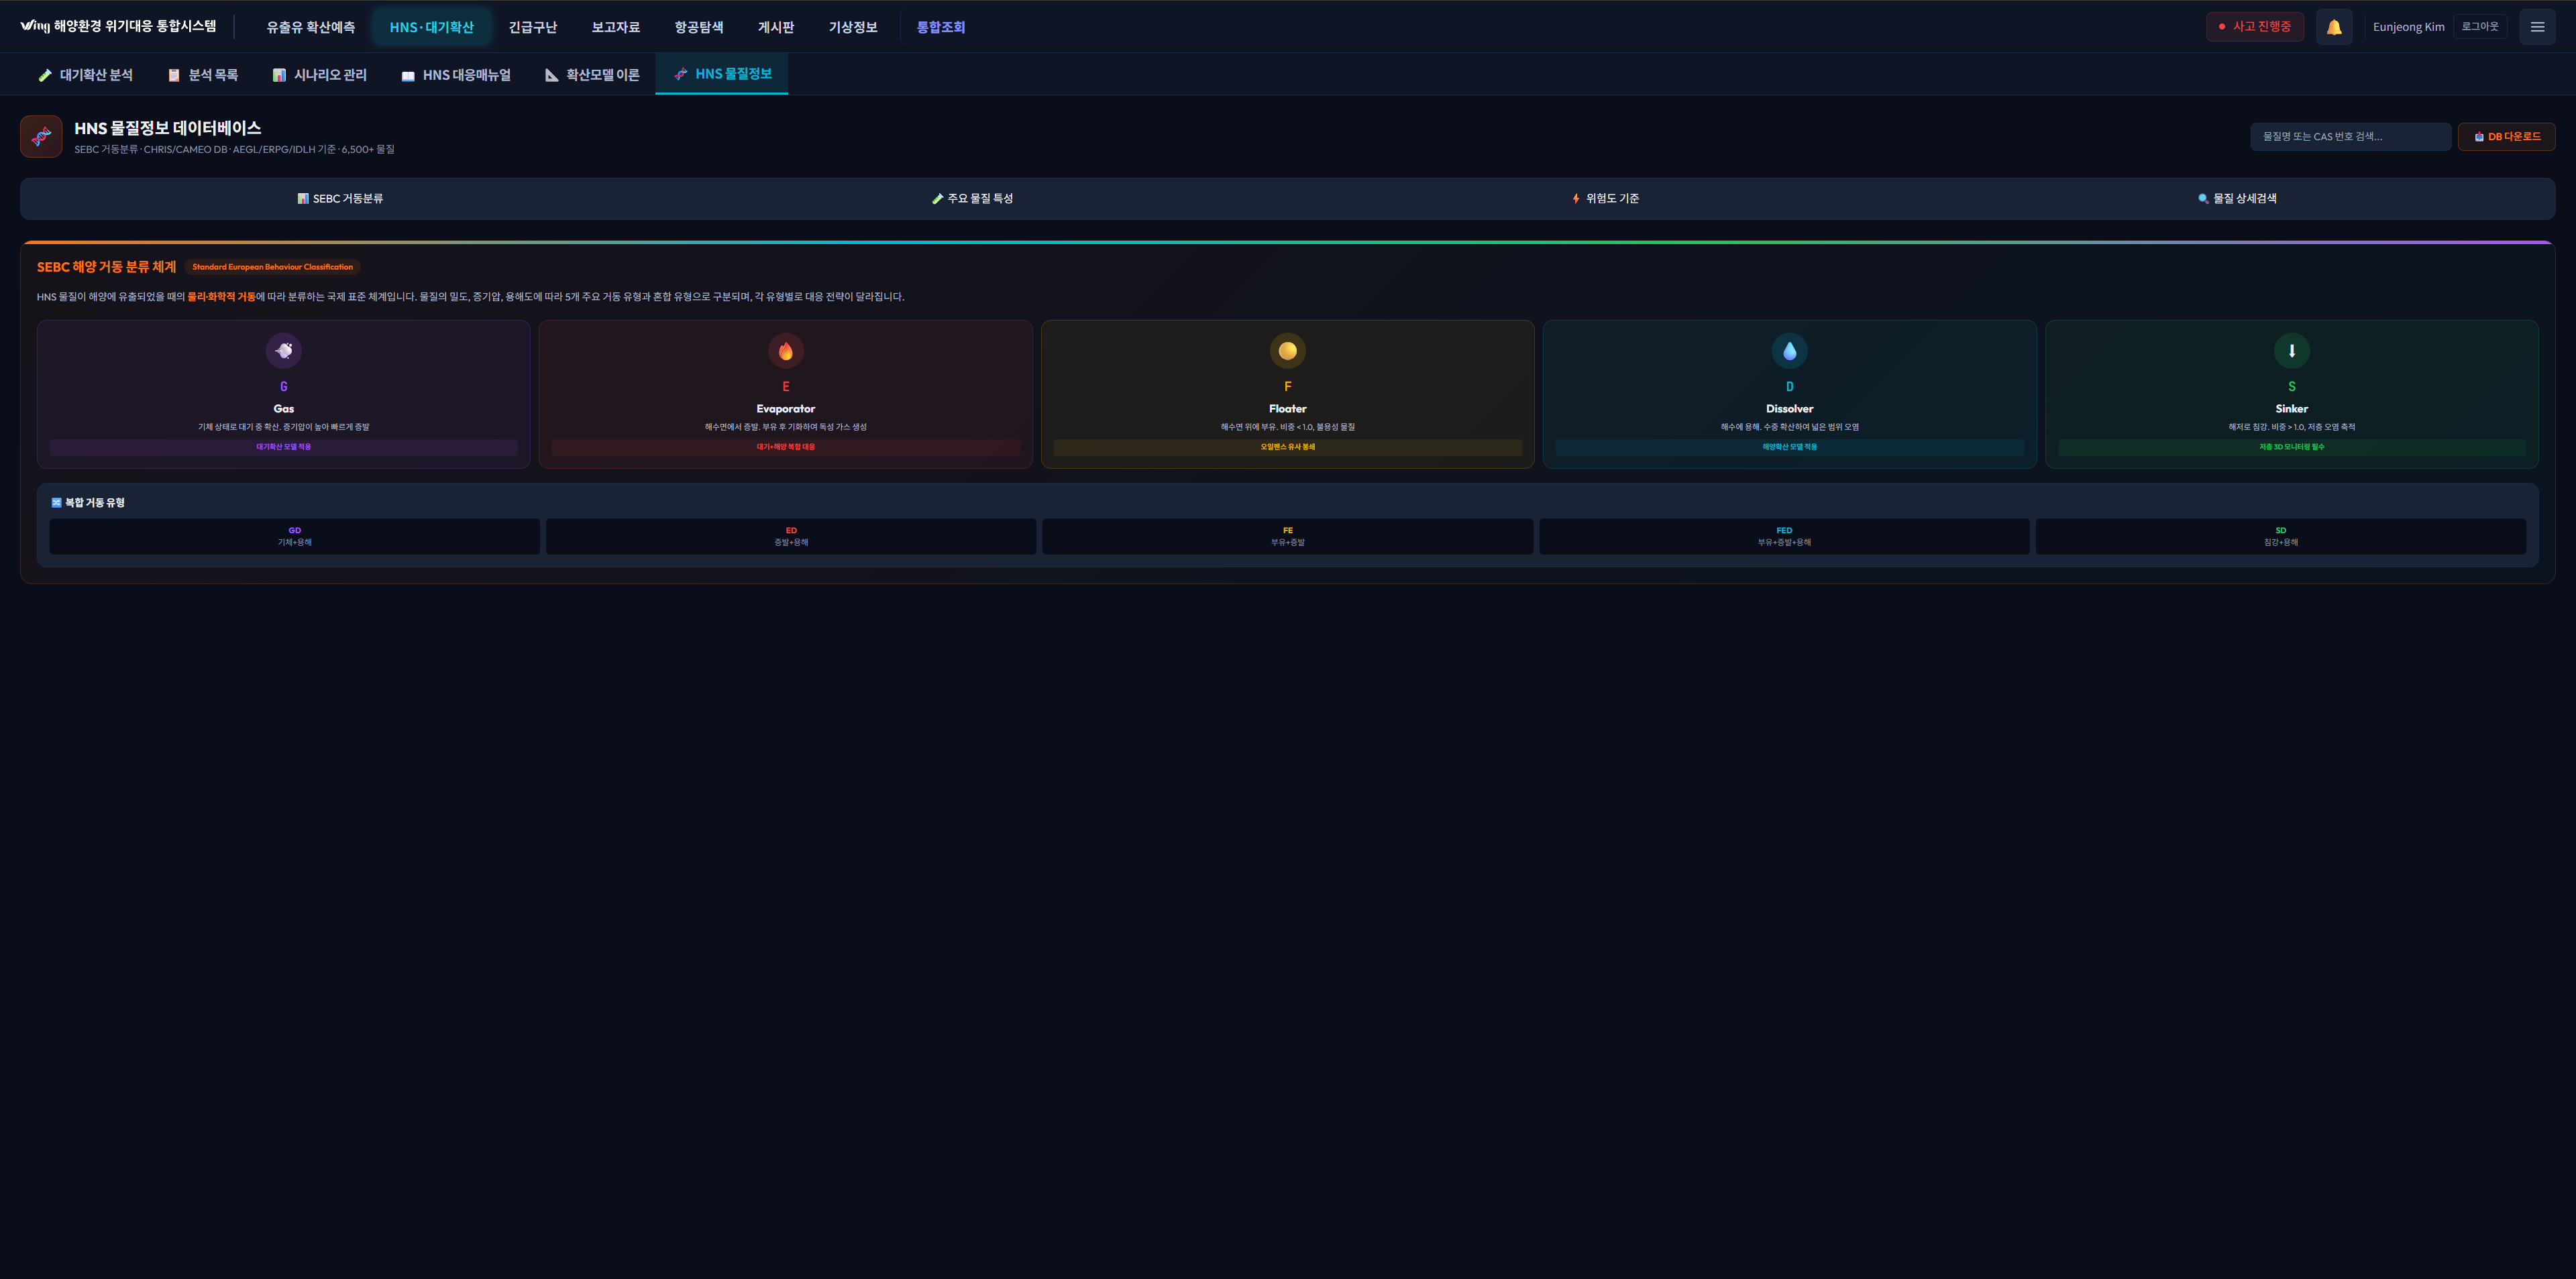The image size is (2576, 1279).
Task: Click the 사고 진행중 status button
Action: pos(2254,27)
